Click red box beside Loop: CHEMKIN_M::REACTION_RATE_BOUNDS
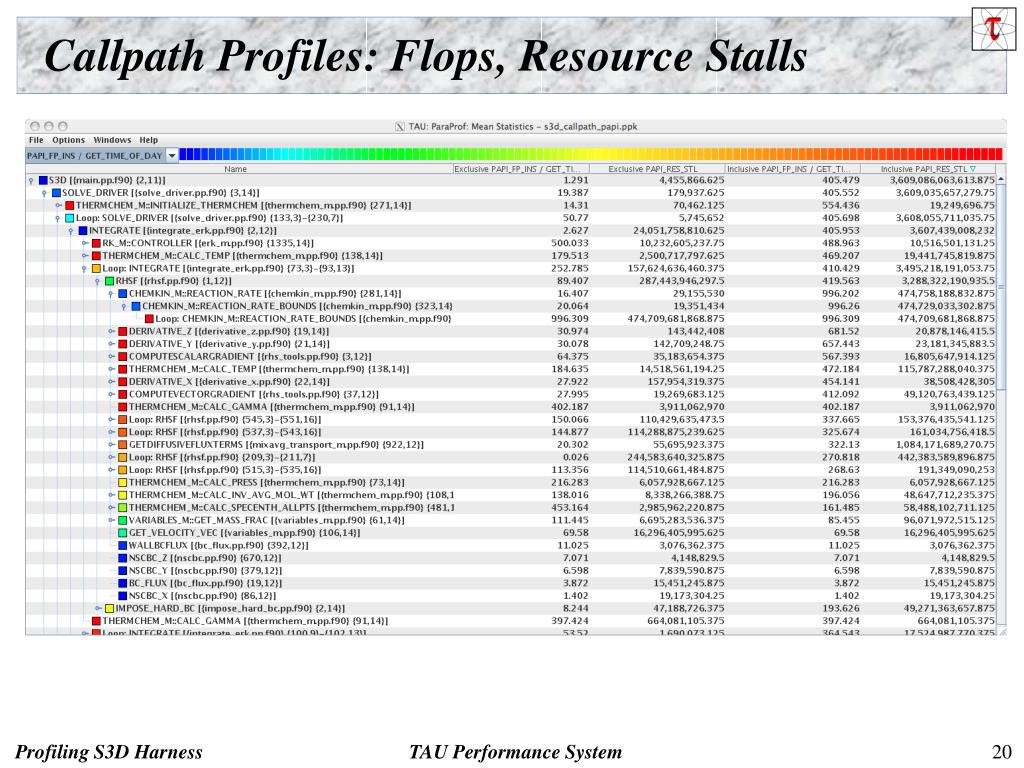 [x=149, y=319]
